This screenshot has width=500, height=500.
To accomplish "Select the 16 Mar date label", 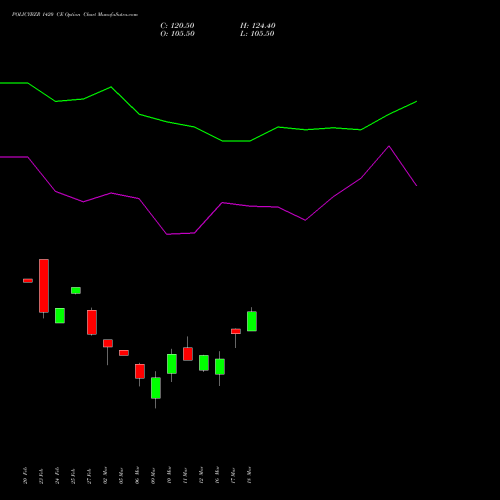I will pyautogui.click(x=218, y=476).
